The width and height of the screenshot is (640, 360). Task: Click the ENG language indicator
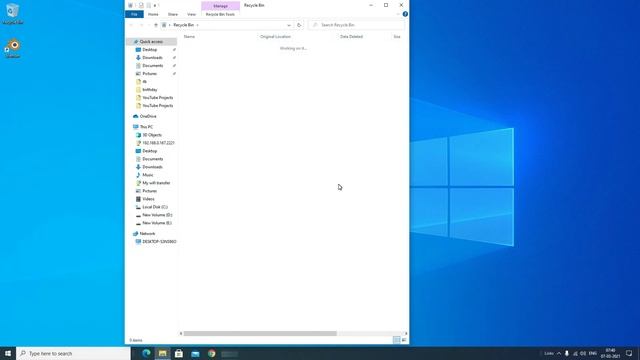point(593,353)
